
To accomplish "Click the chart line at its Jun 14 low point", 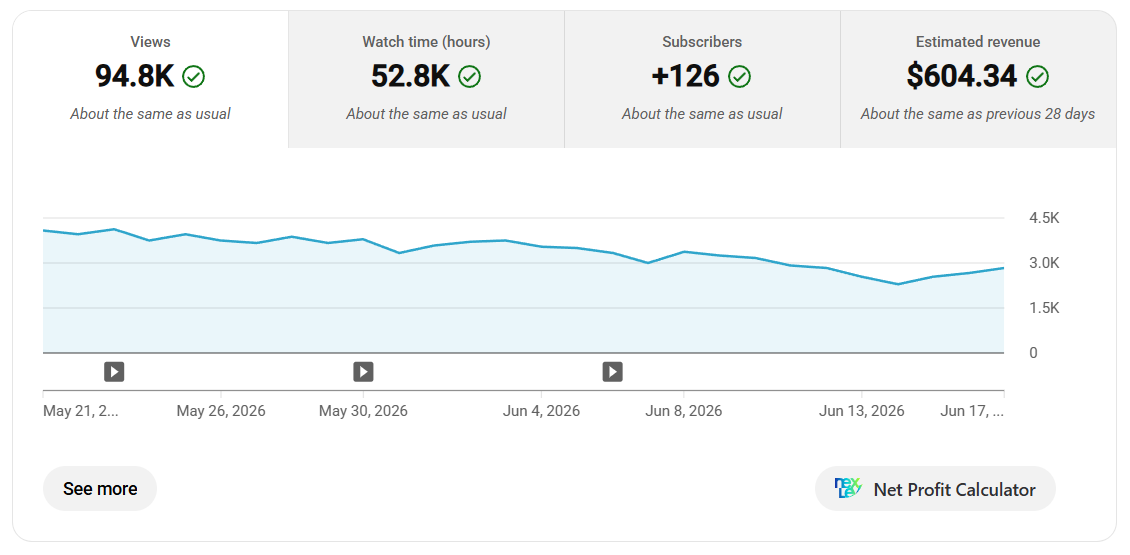I will (898, 284).
